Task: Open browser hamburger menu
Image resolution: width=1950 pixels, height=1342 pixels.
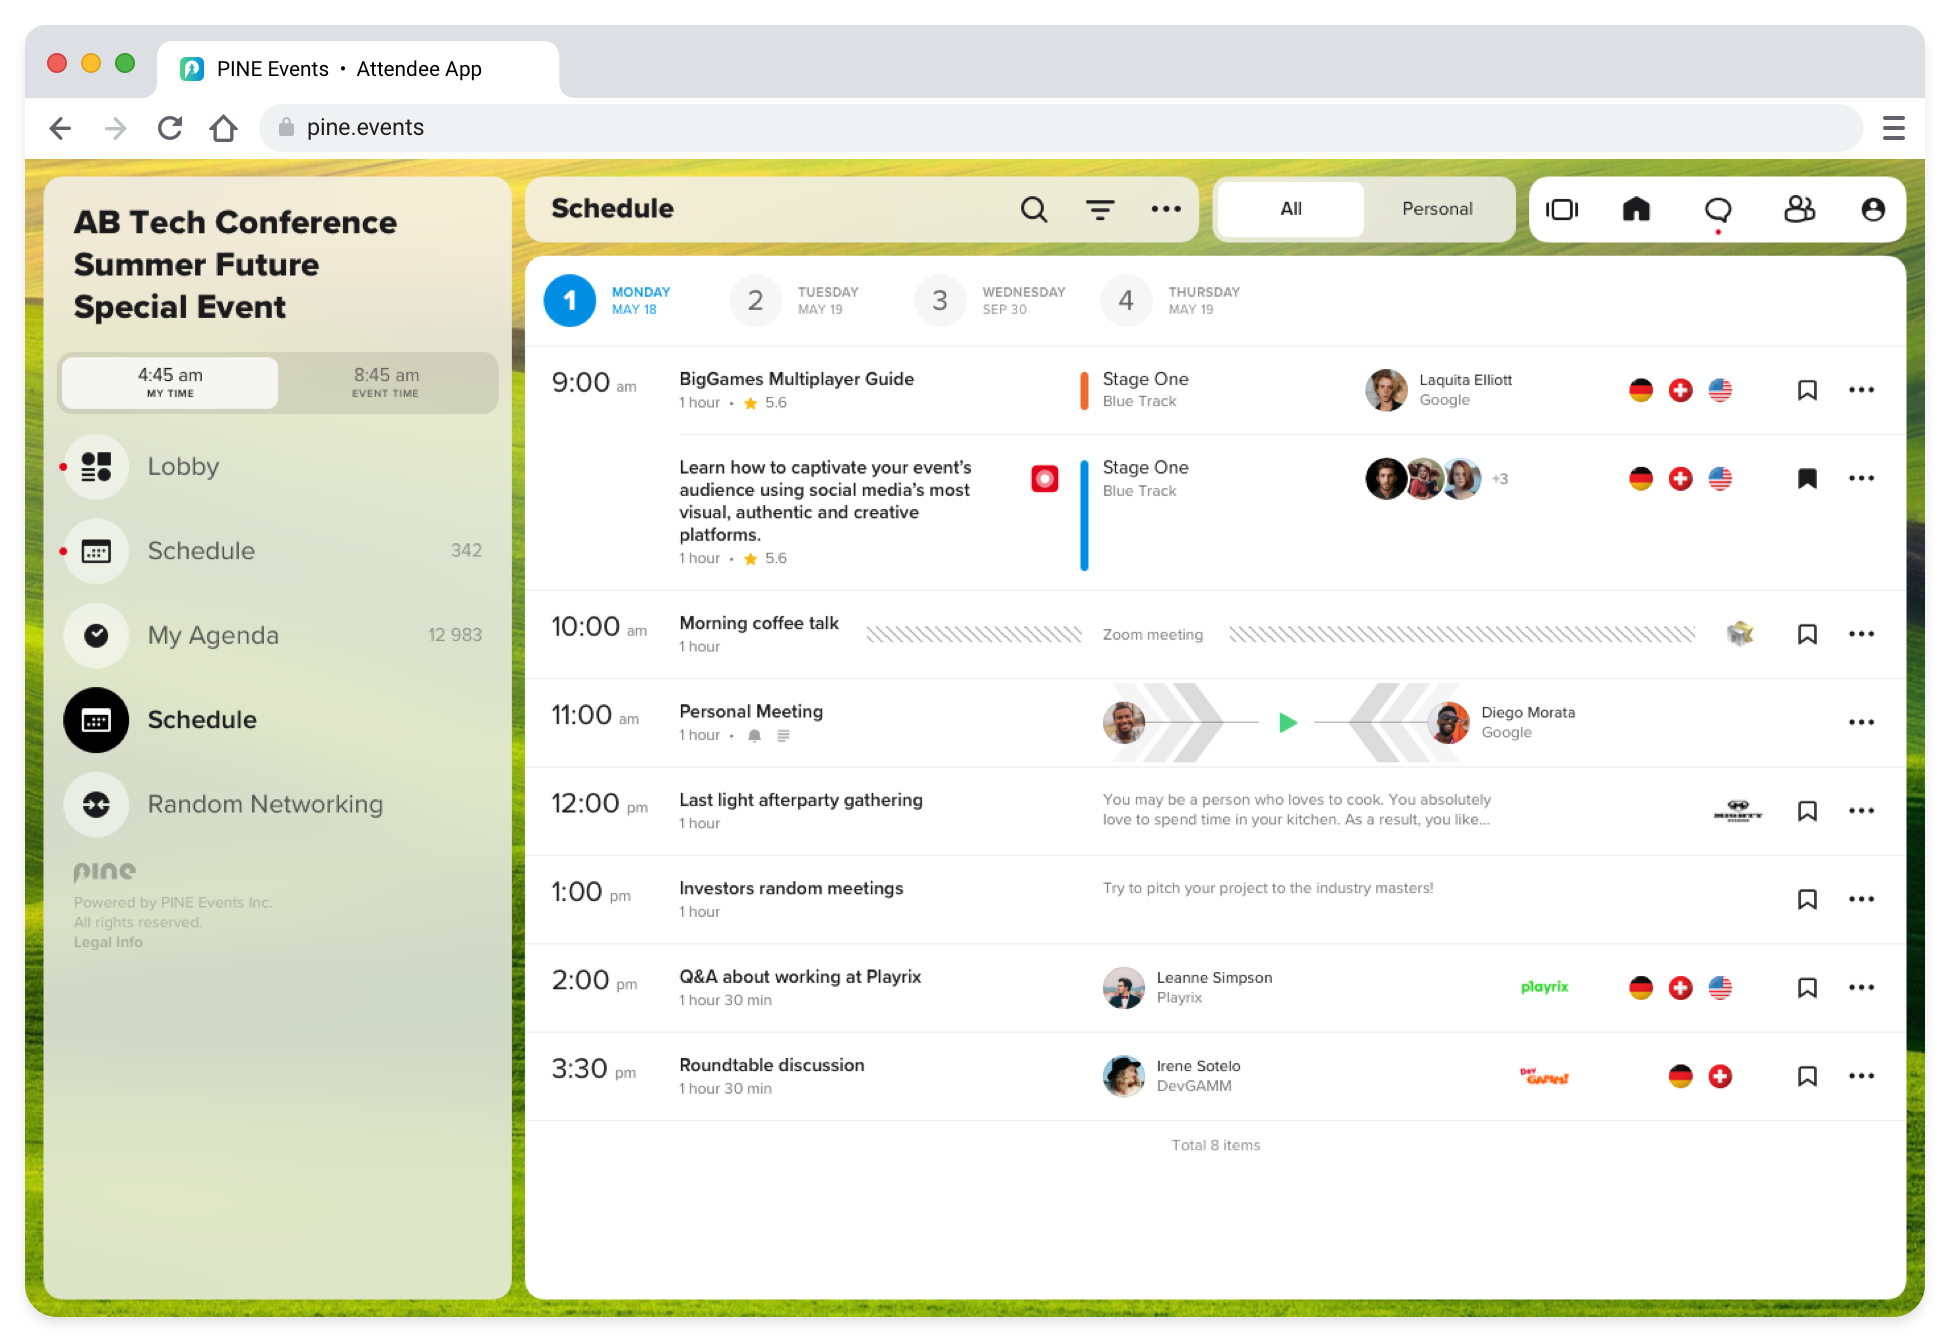Action: [x=1892, y=128]
